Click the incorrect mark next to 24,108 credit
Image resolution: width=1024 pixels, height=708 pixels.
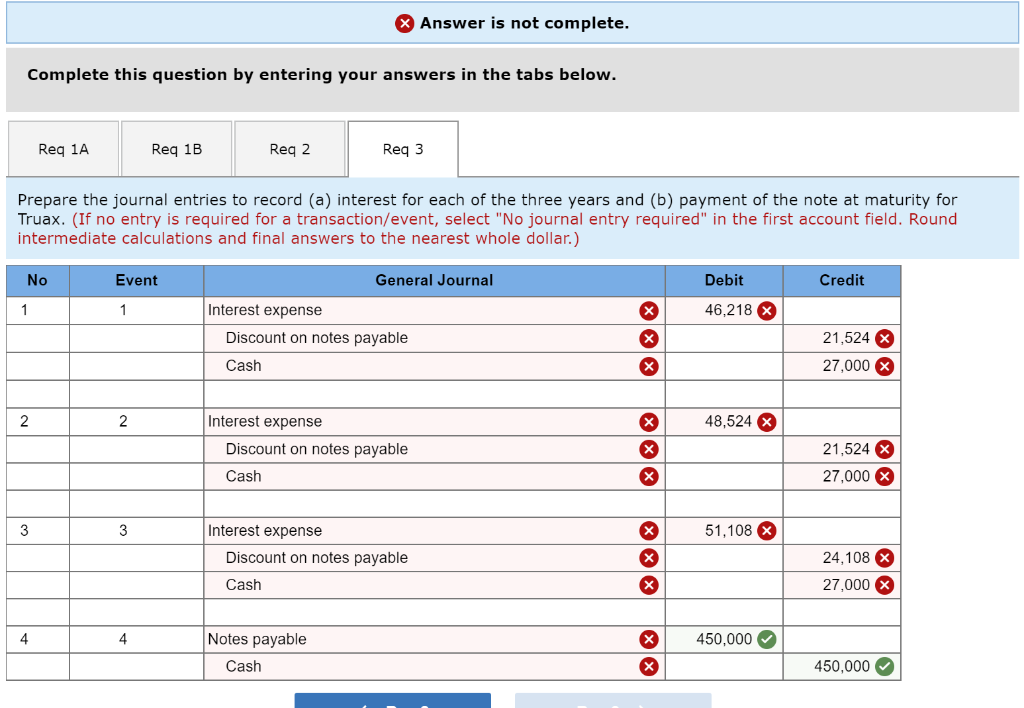click(884, 558)
